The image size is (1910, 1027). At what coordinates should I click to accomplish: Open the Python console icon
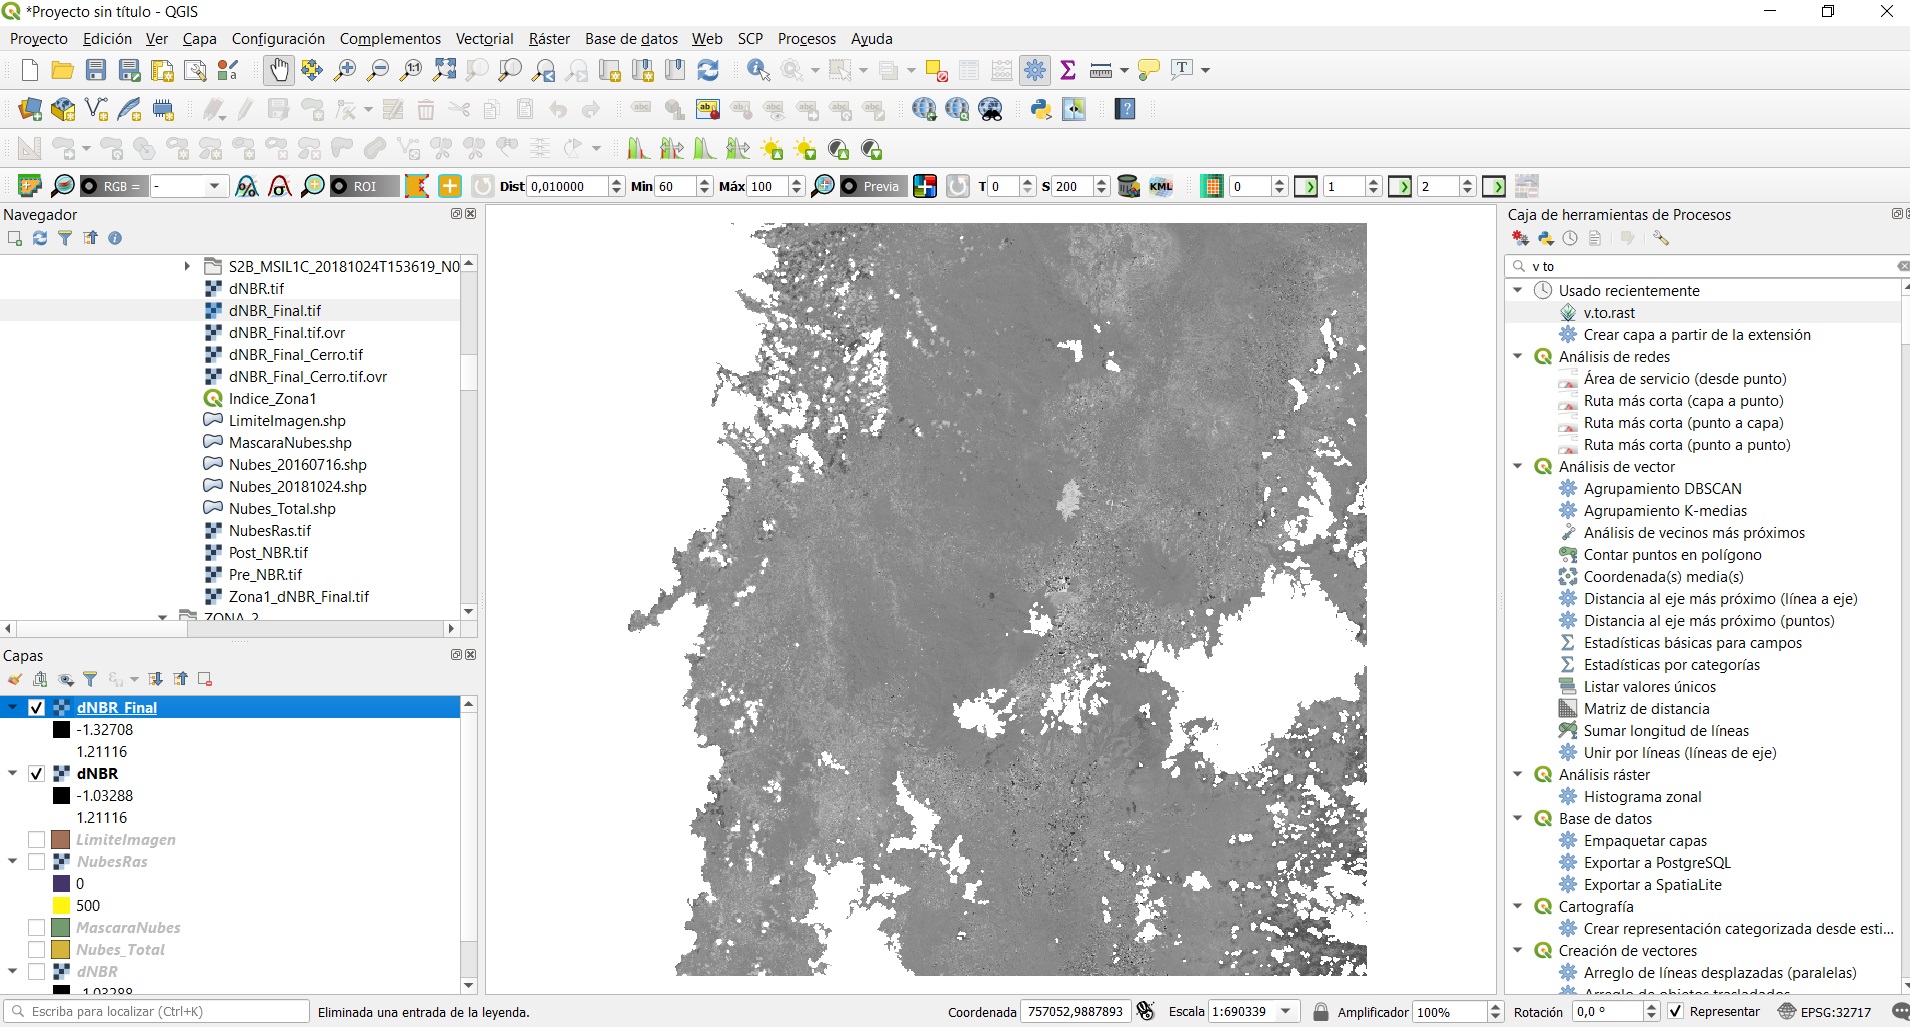pyautogui.click(x=1041, y=110)
